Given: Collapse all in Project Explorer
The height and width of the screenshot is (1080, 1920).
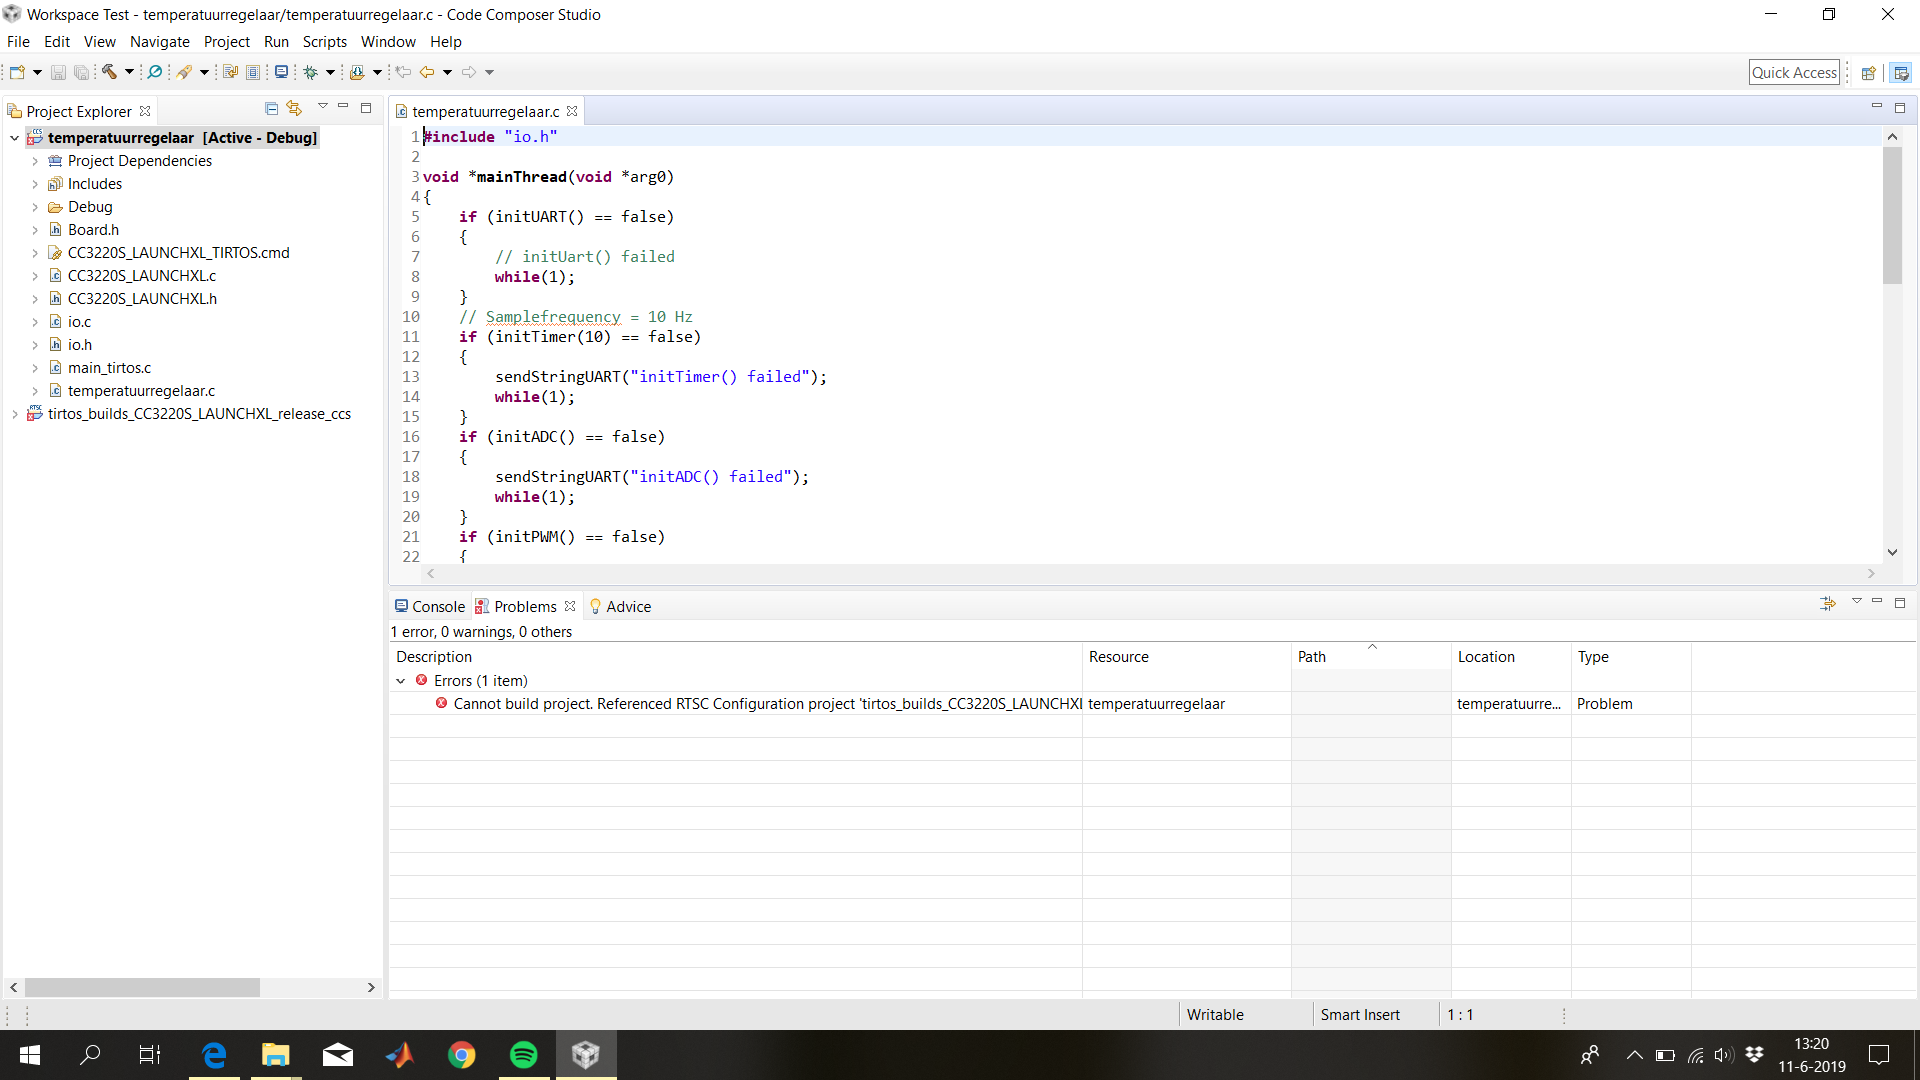Looking at the screenshot, I should tap(271, 108).
